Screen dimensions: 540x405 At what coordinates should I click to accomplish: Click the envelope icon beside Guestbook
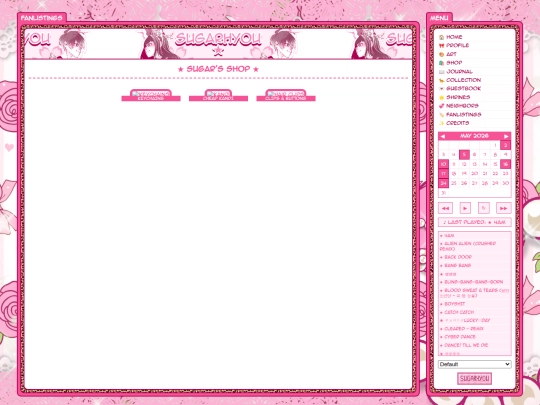coord(442,89)
